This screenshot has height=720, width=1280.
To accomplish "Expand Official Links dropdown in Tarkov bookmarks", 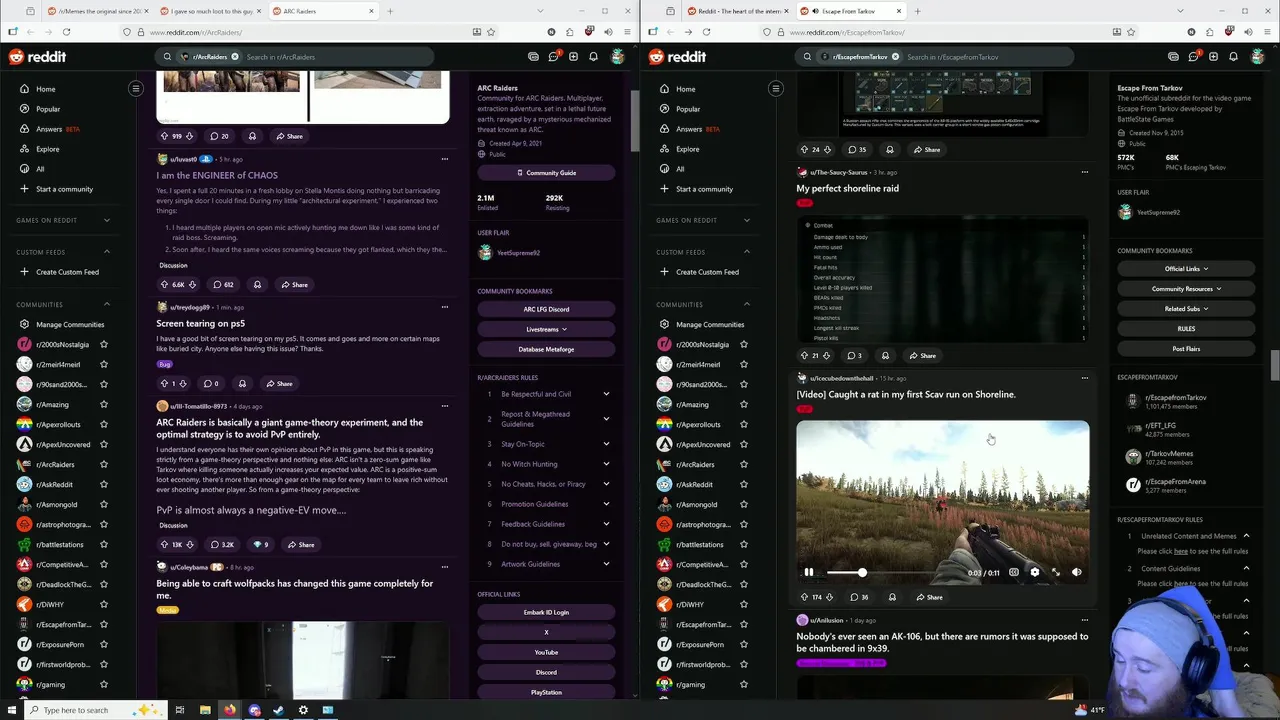I will click(x=1186, y=268).
